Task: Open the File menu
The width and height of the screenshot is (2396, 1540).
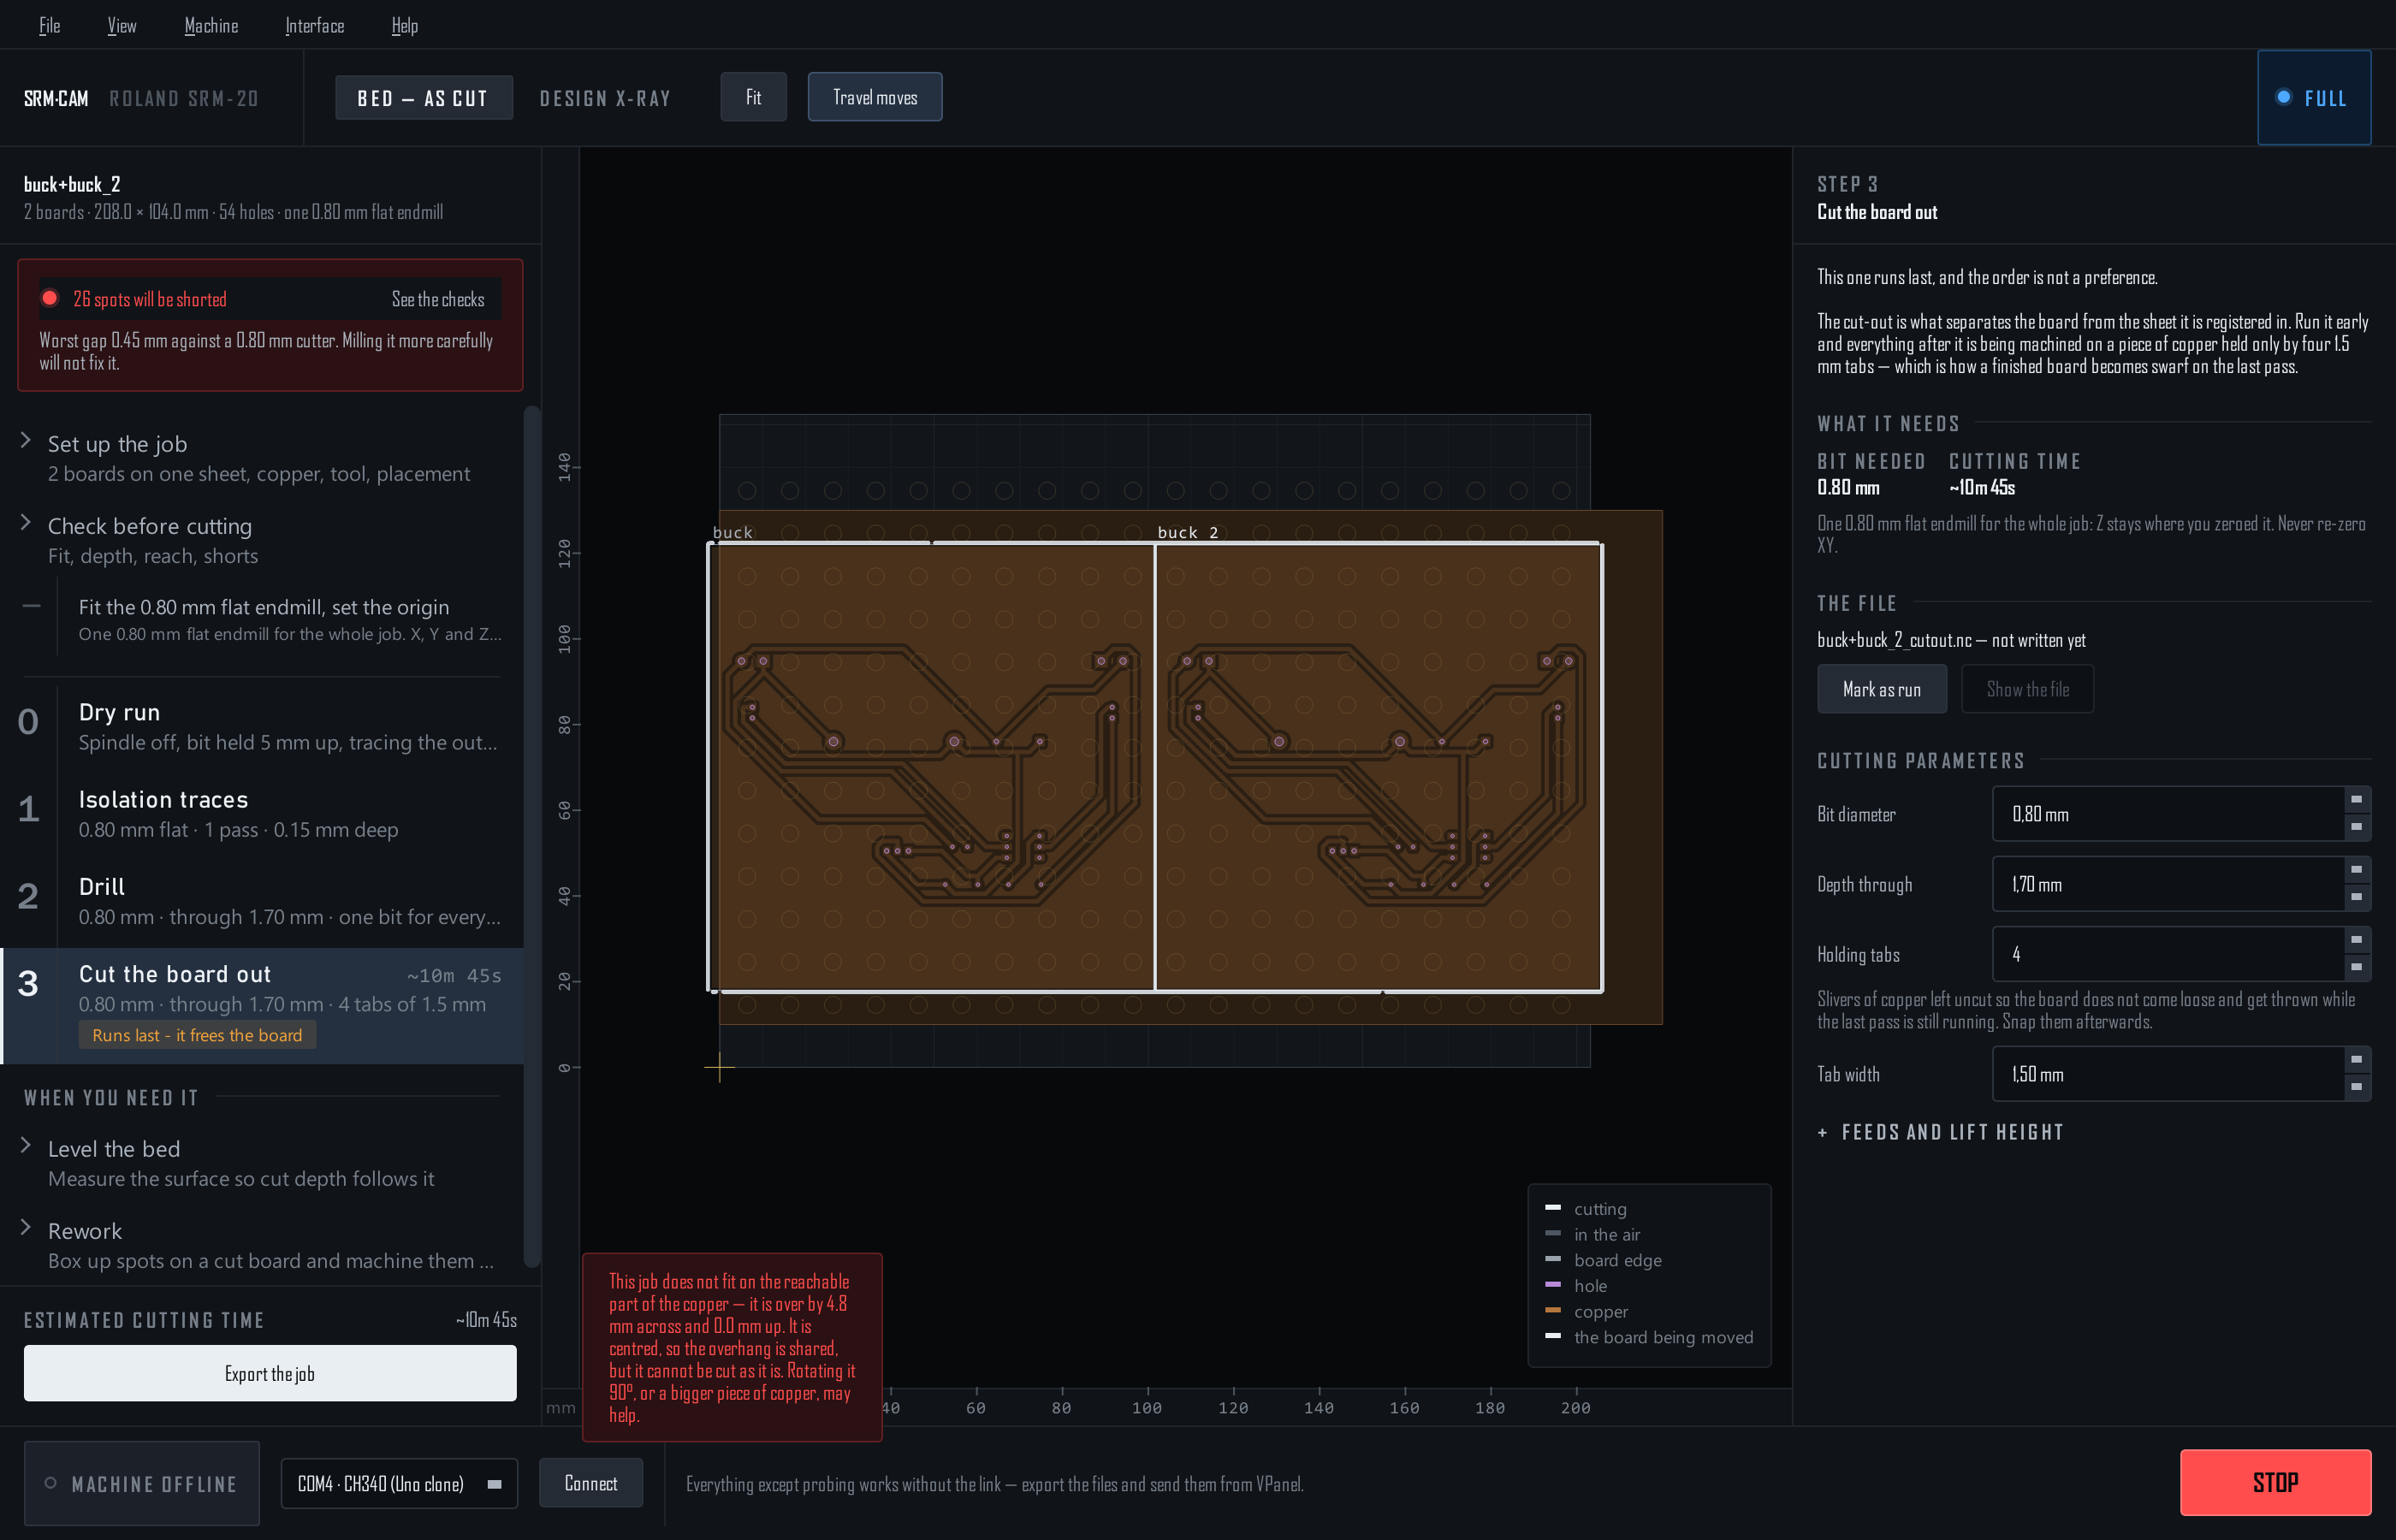Action: click(49, 25)
